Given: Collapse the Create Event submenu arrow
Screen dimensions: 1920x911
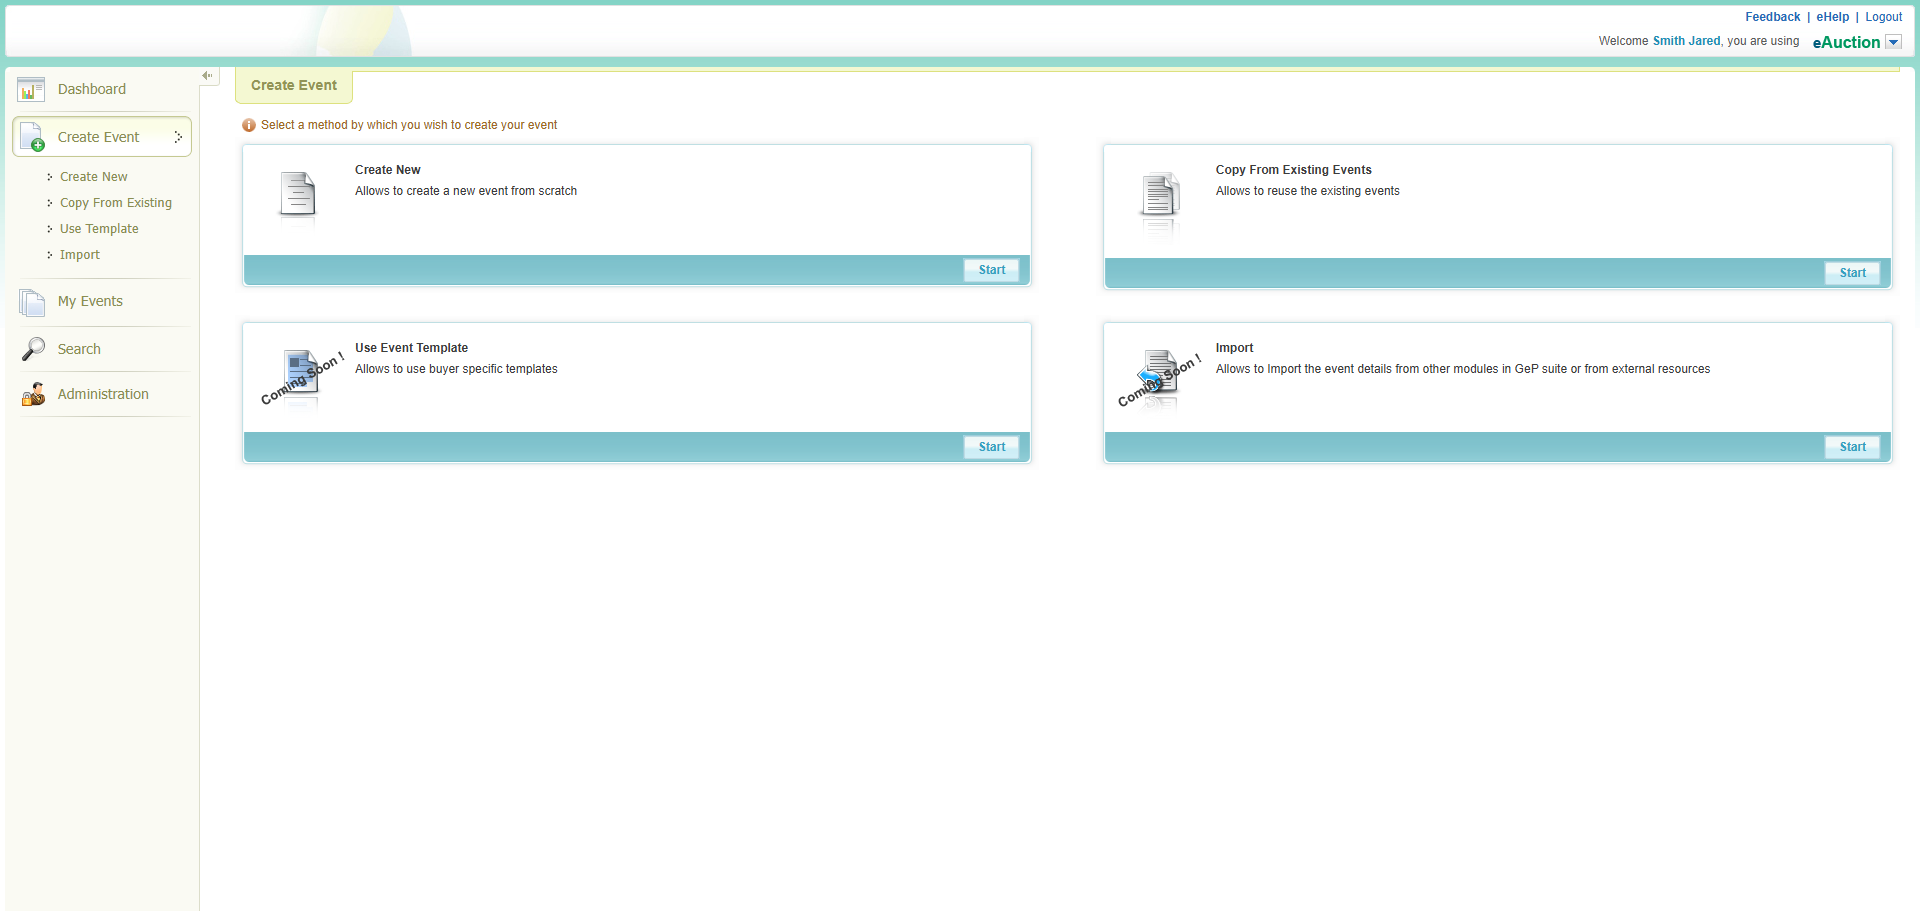Looking at the screenshot, I should click(x=178, y=137).
